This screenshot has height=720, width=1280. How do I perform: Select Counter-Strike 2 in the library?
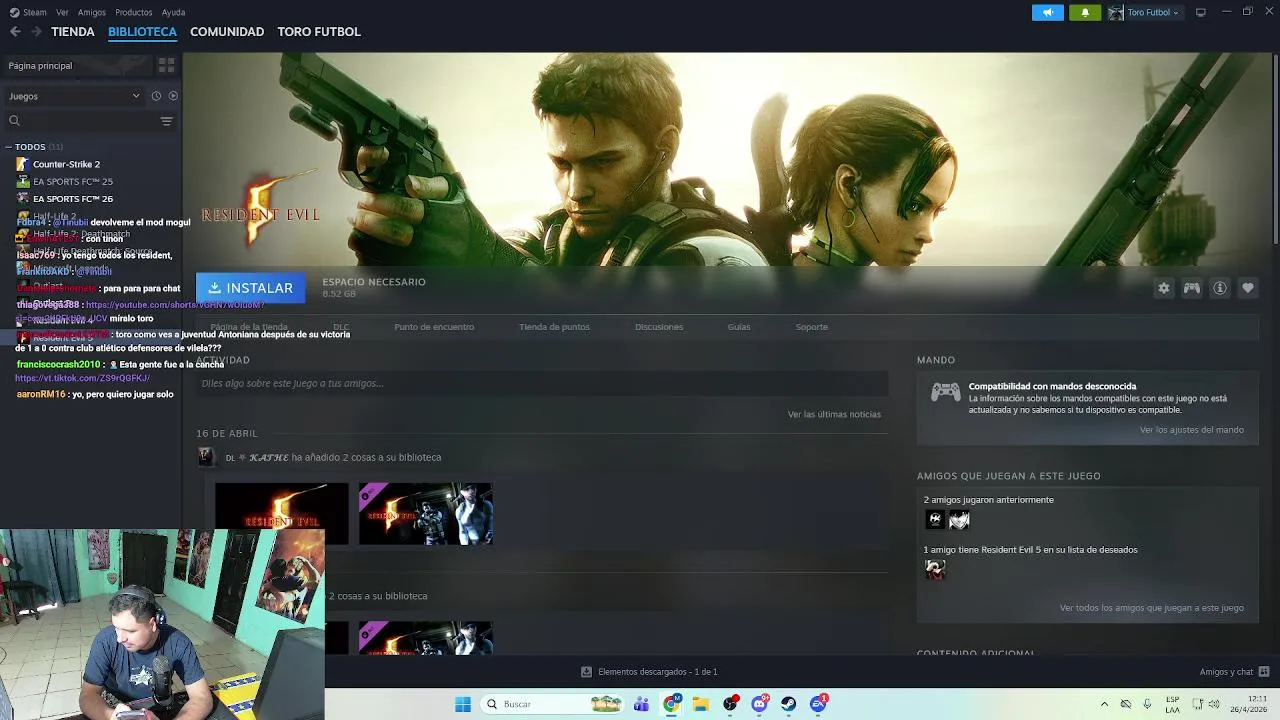pos(66,164)
